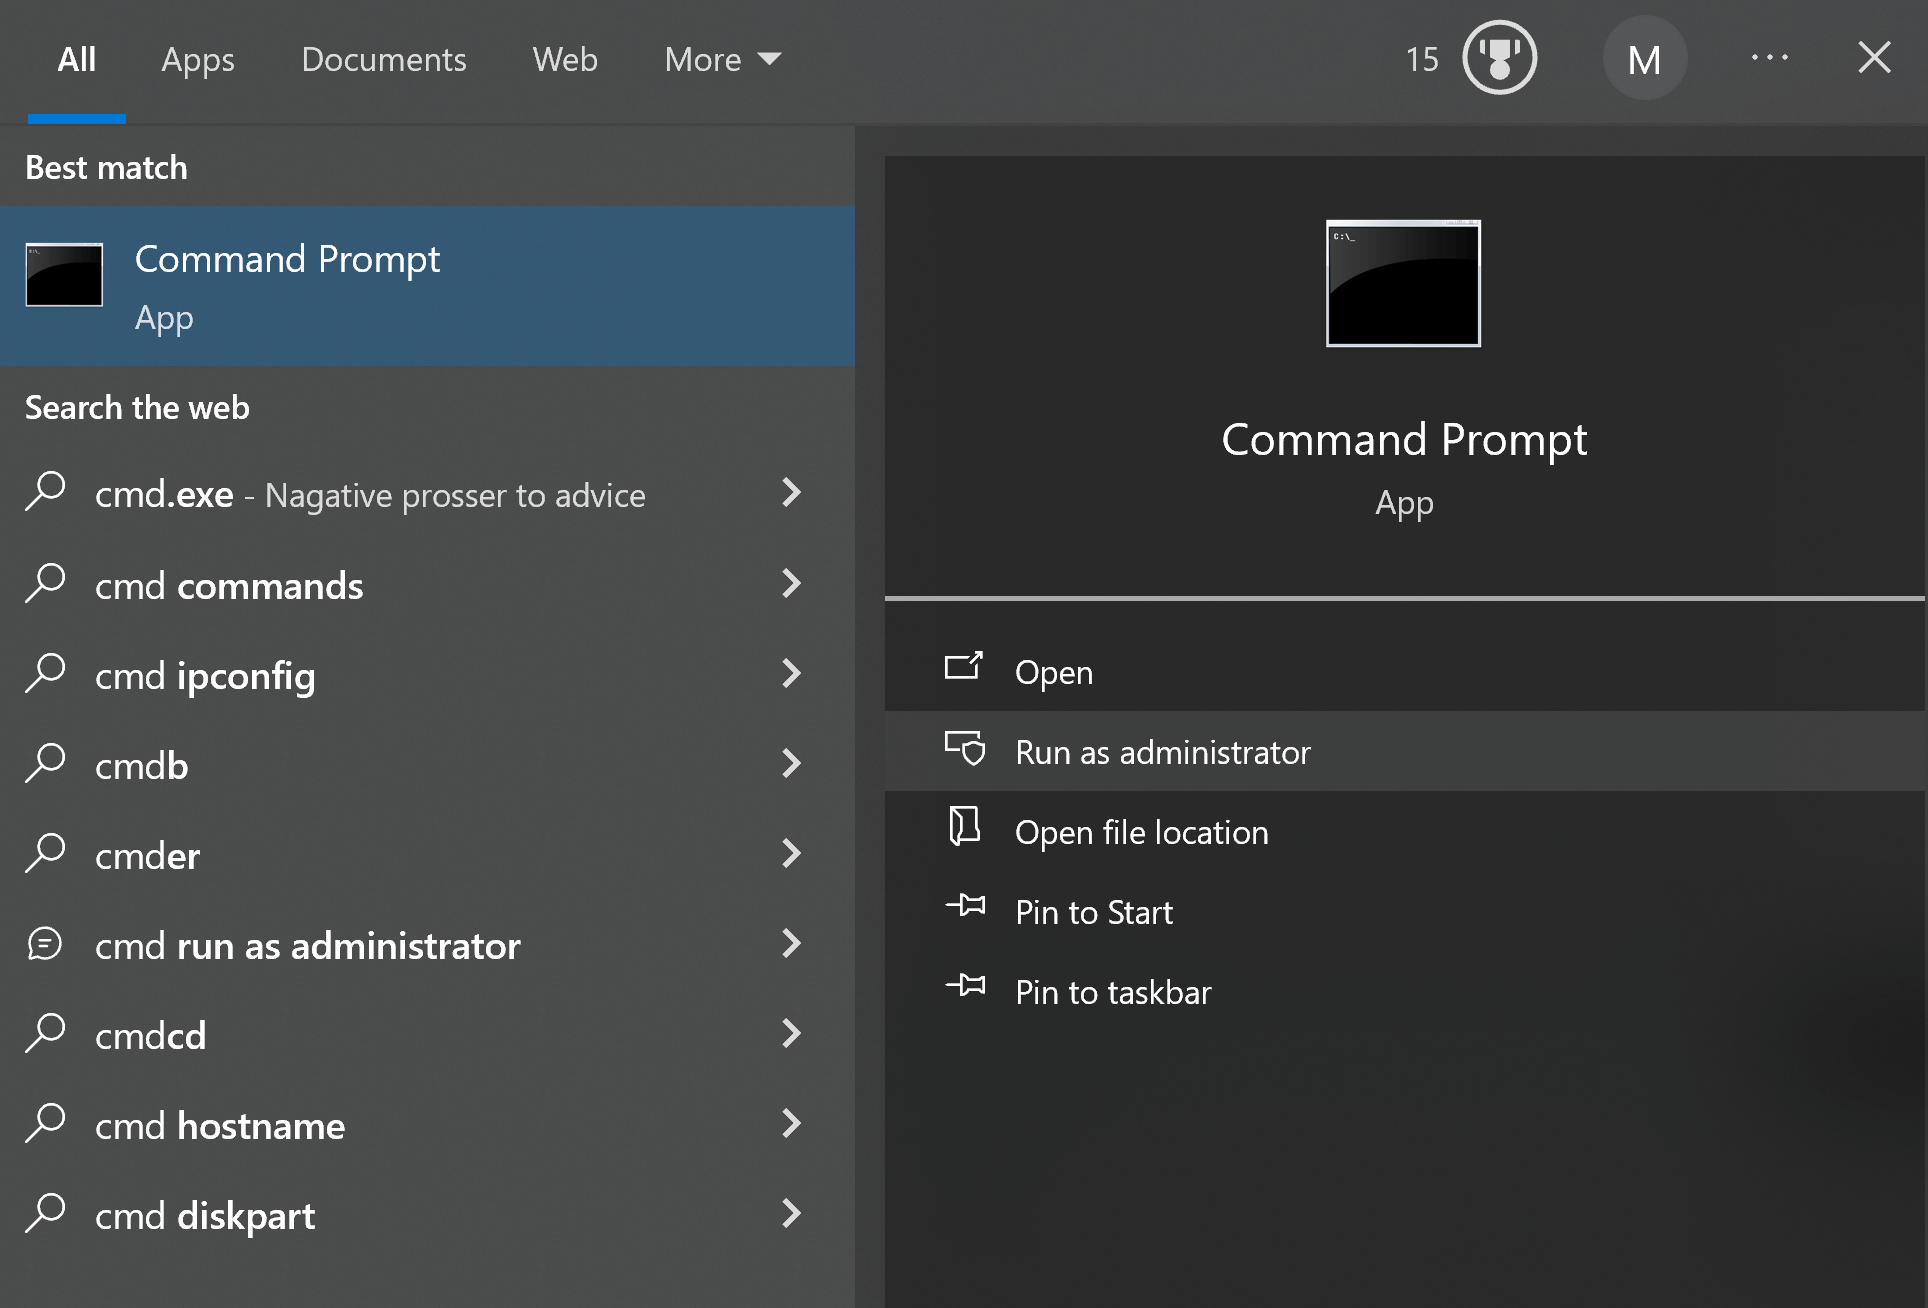The width and height of the screenshot is (1928, 1308).
Task: Click the magnifier icon beside cmd commands
Action: (x=45, y=584)
